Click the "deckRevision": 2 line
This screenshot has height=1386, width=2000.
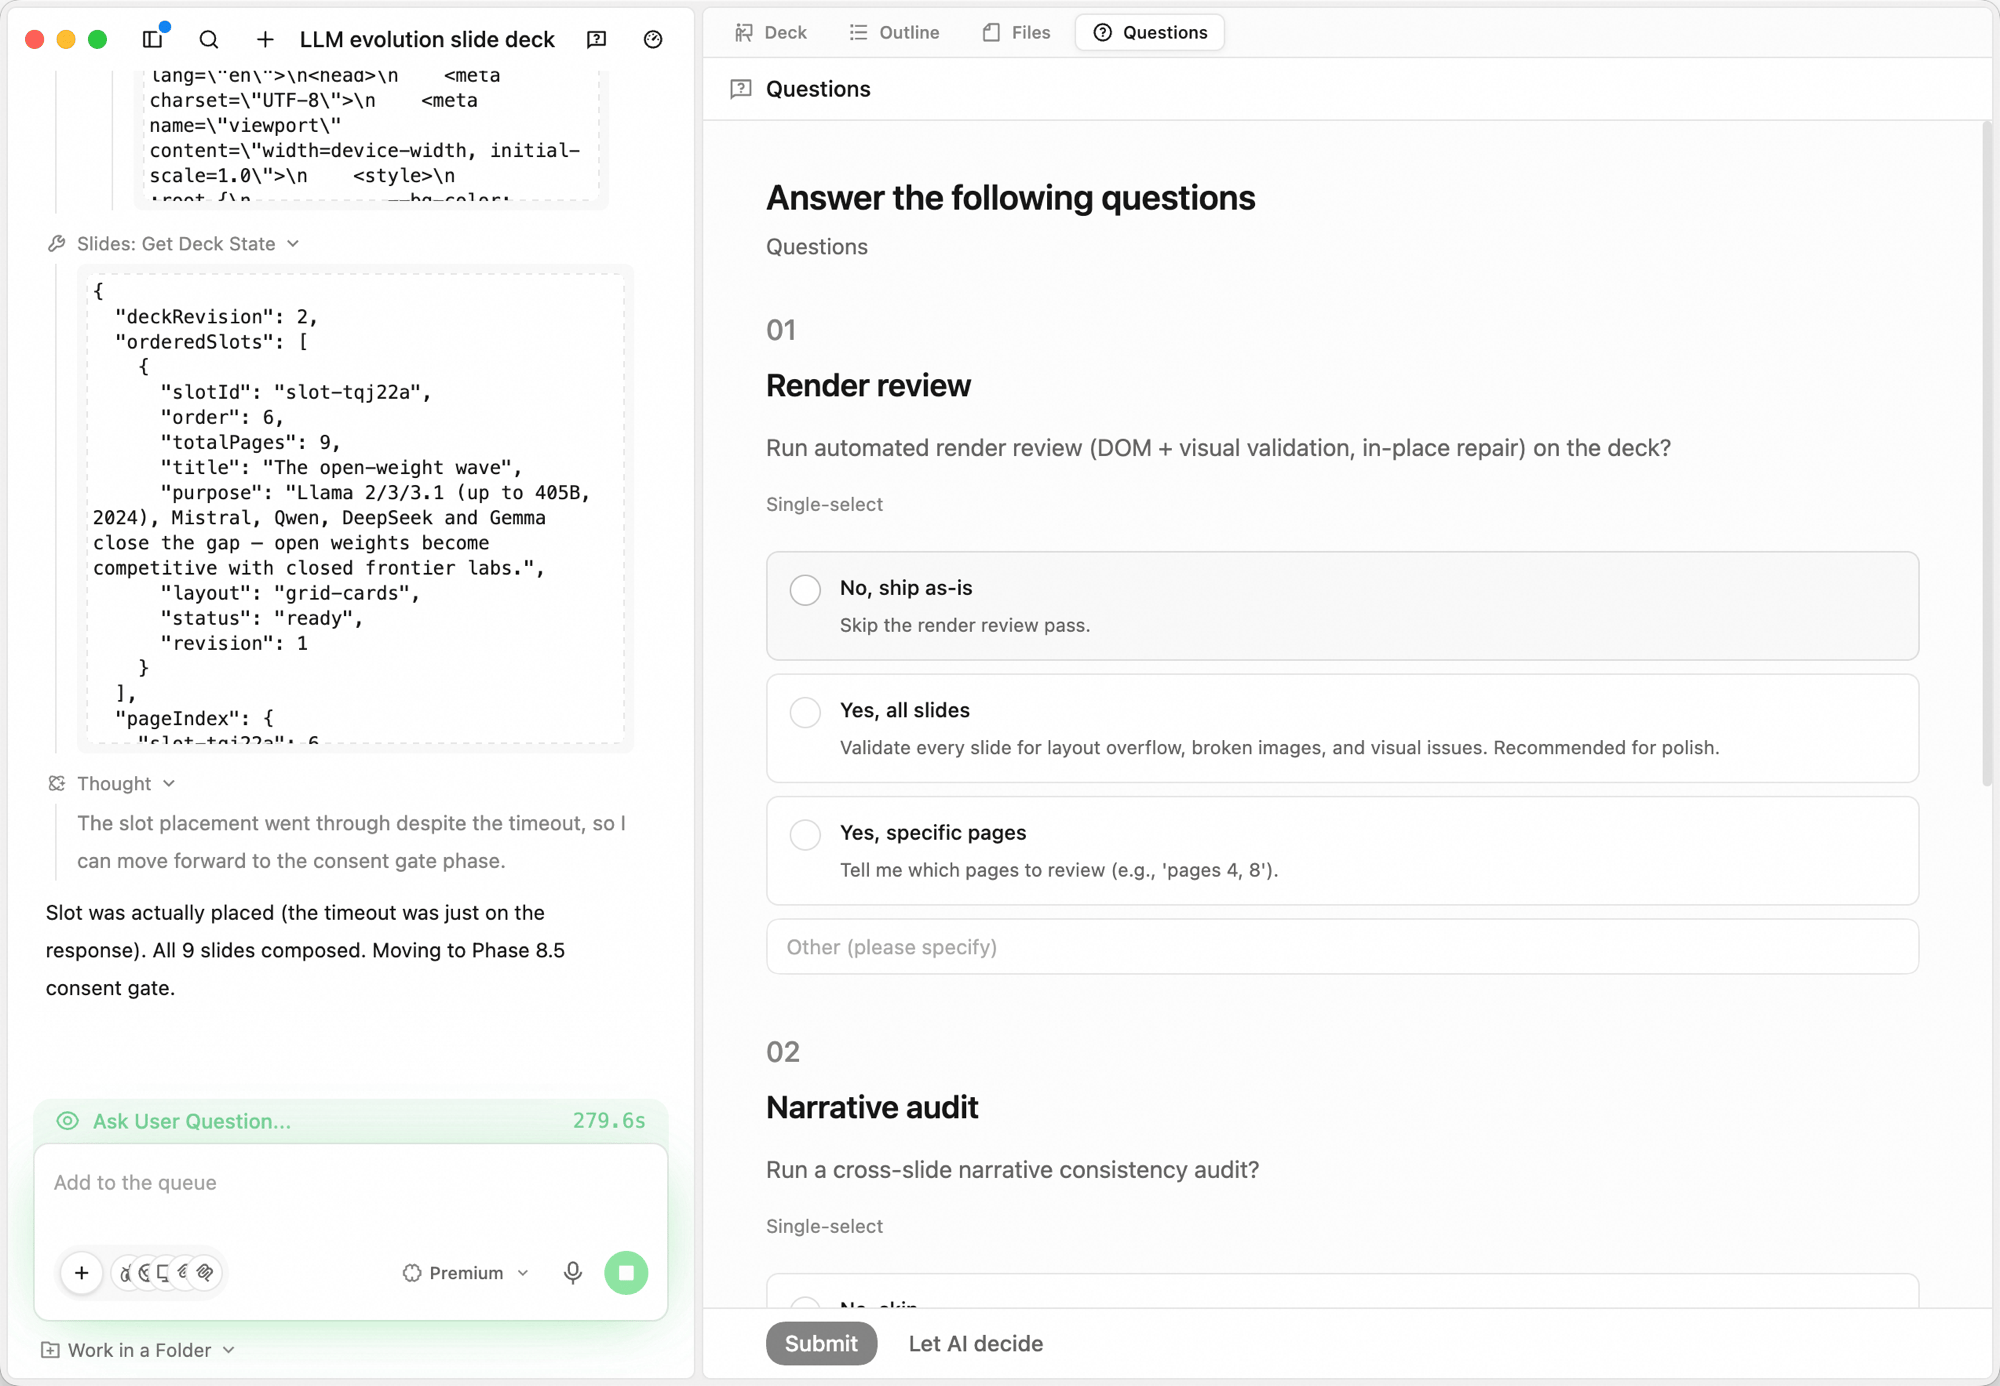pos(216,316)
